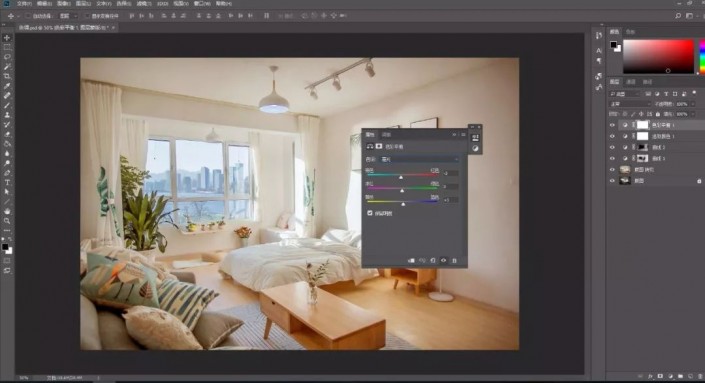Screen dimensions: 705x383
Task: Select the Selective Color layer mask thumbnail
Action: coord(643,136)
